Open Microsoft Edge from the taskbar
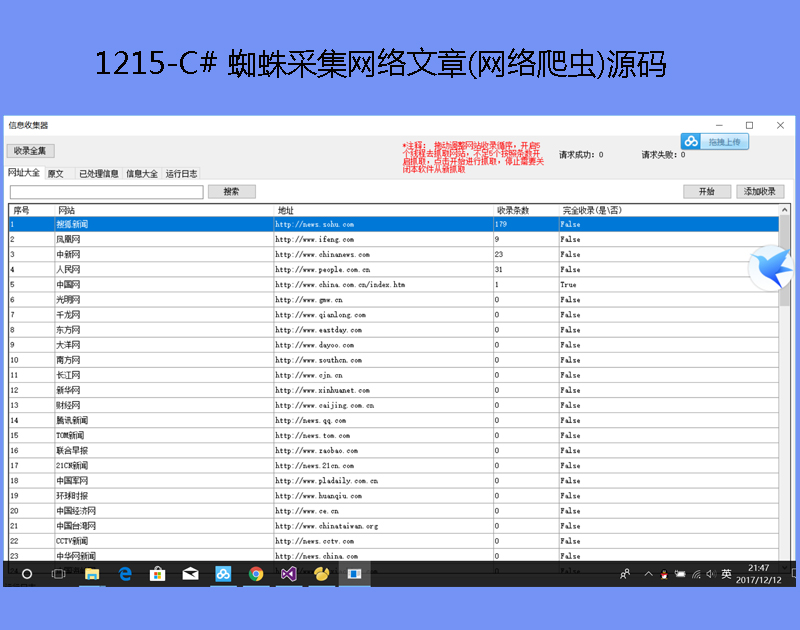This screenshot has height=630, width=800. (125, 574)
